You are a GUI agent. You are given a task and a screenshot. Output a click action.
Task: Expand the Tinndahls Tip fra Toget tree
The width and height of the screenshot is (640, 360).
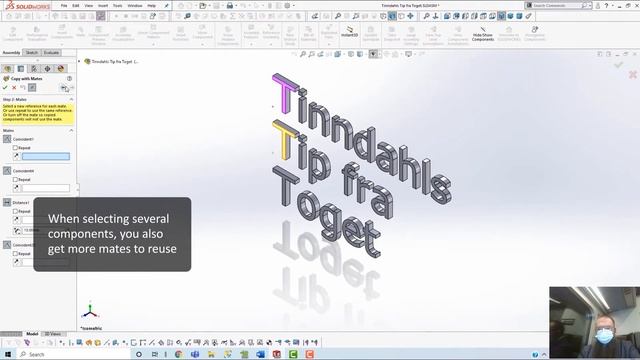(x=79, y=61)
